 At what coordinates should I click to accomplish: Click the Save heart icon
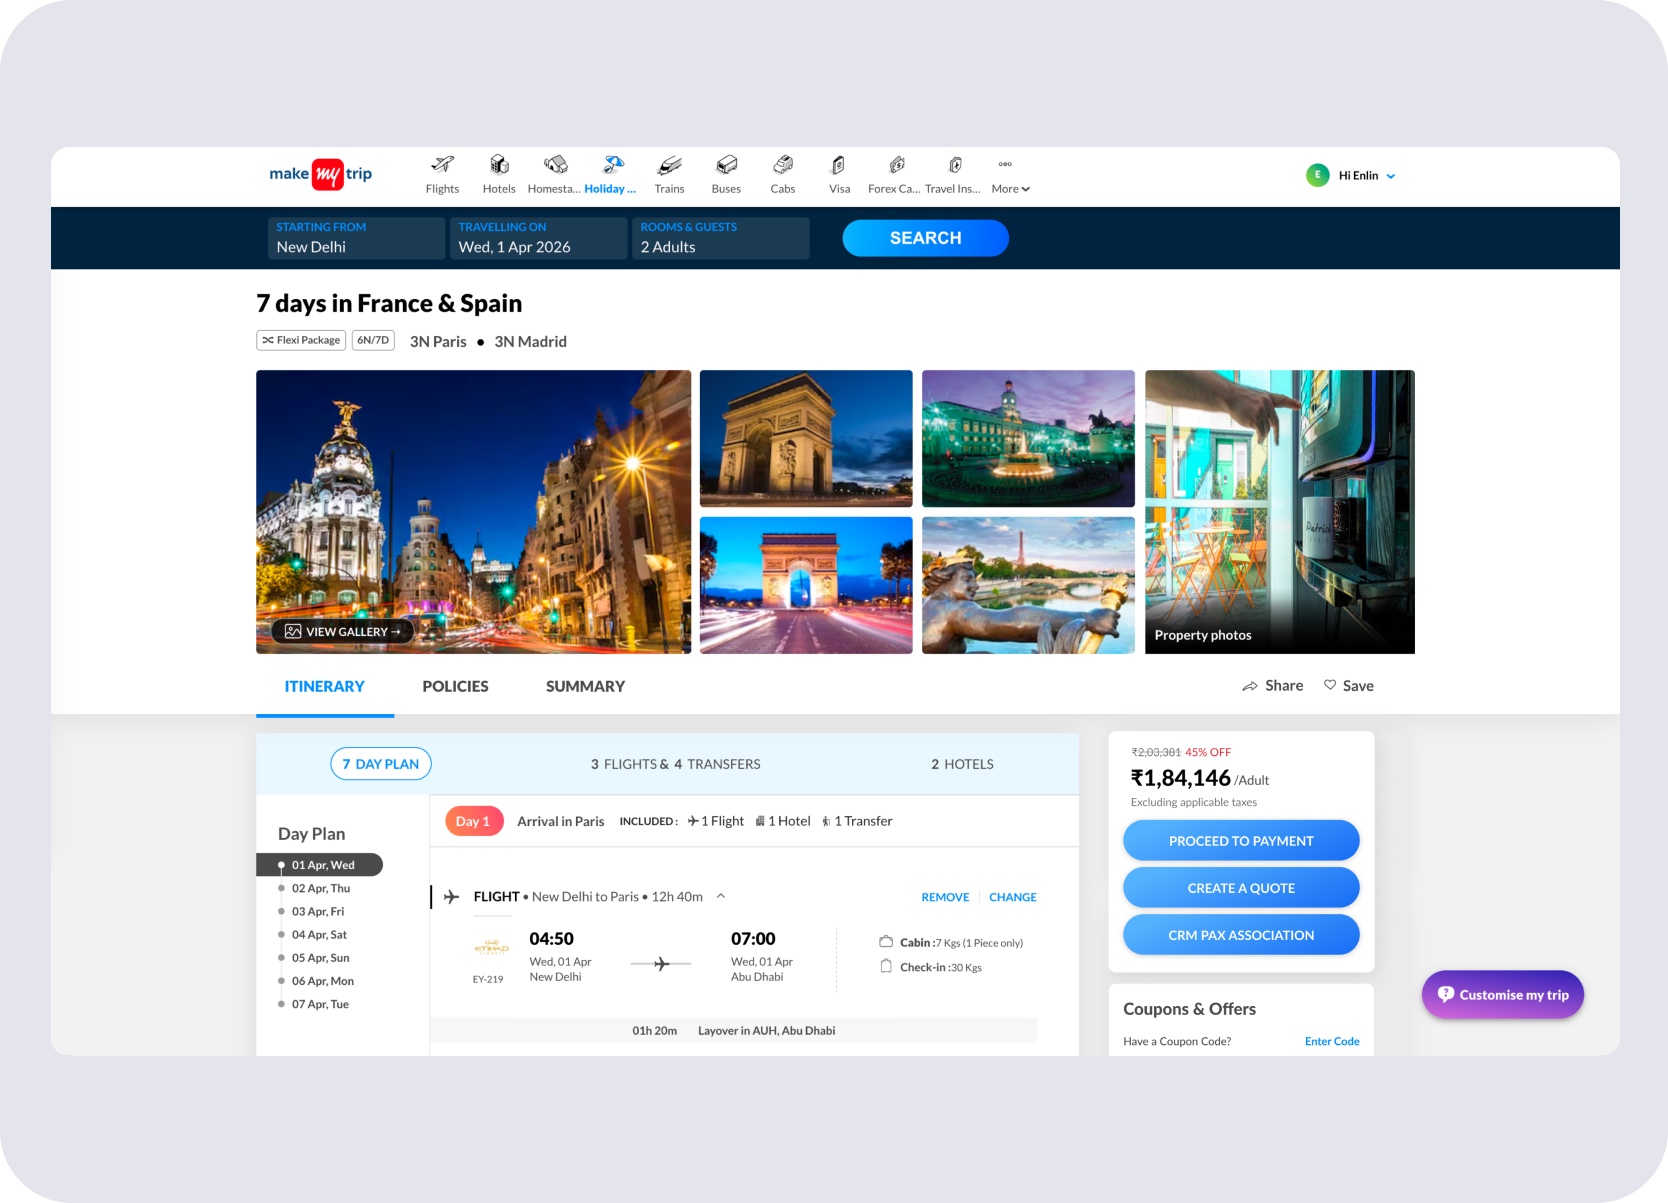click(x=1330, y=685)
